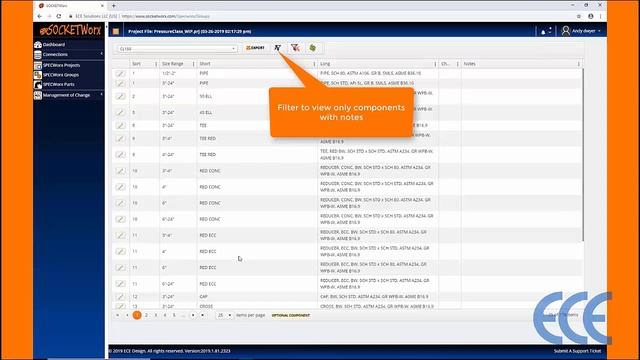Click the SOCKETWorx logo
Screen dimensions: 640x360
coord(70,30)
